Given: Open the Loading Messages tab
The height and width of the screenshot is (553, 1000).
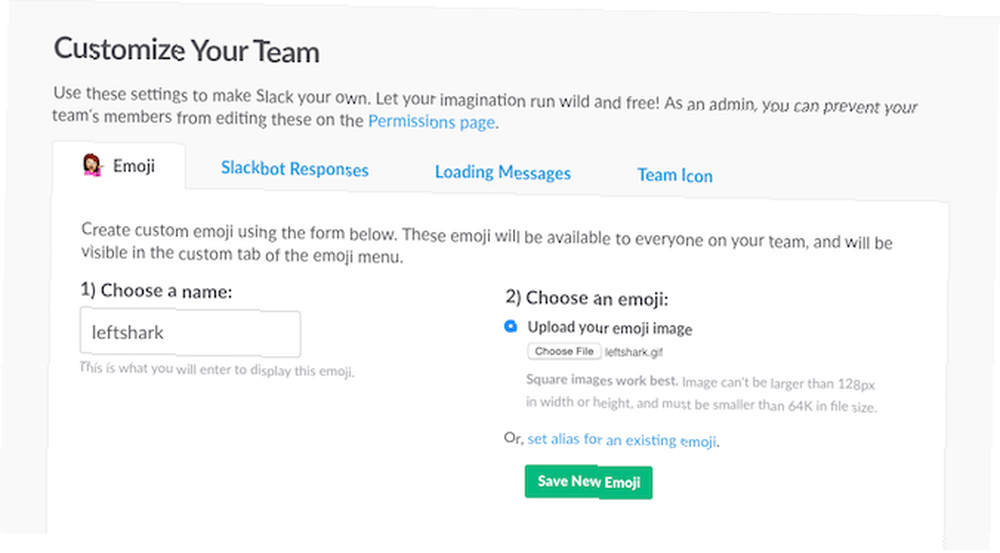Looking at the screenshot, I should [503, 172].
